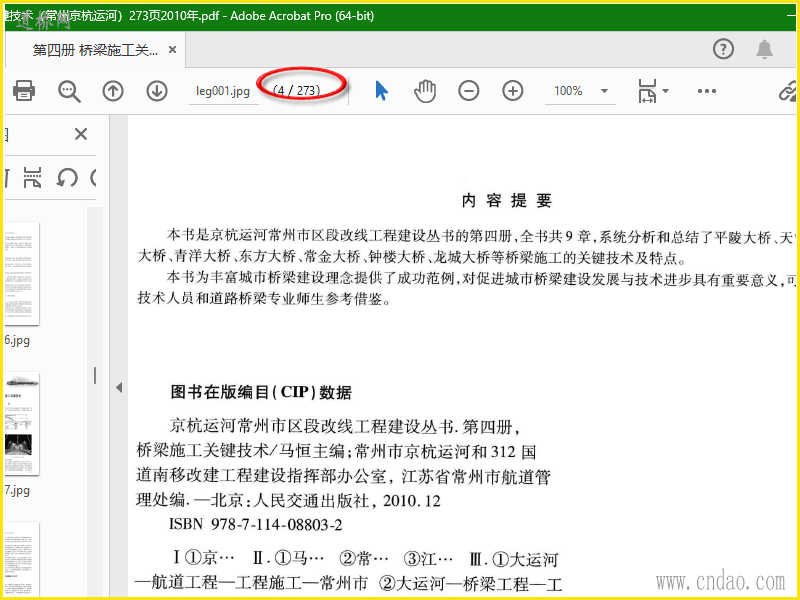800x600 pixels.
Task: Close the page thumbnails panel
Action: tap(81, 134)
